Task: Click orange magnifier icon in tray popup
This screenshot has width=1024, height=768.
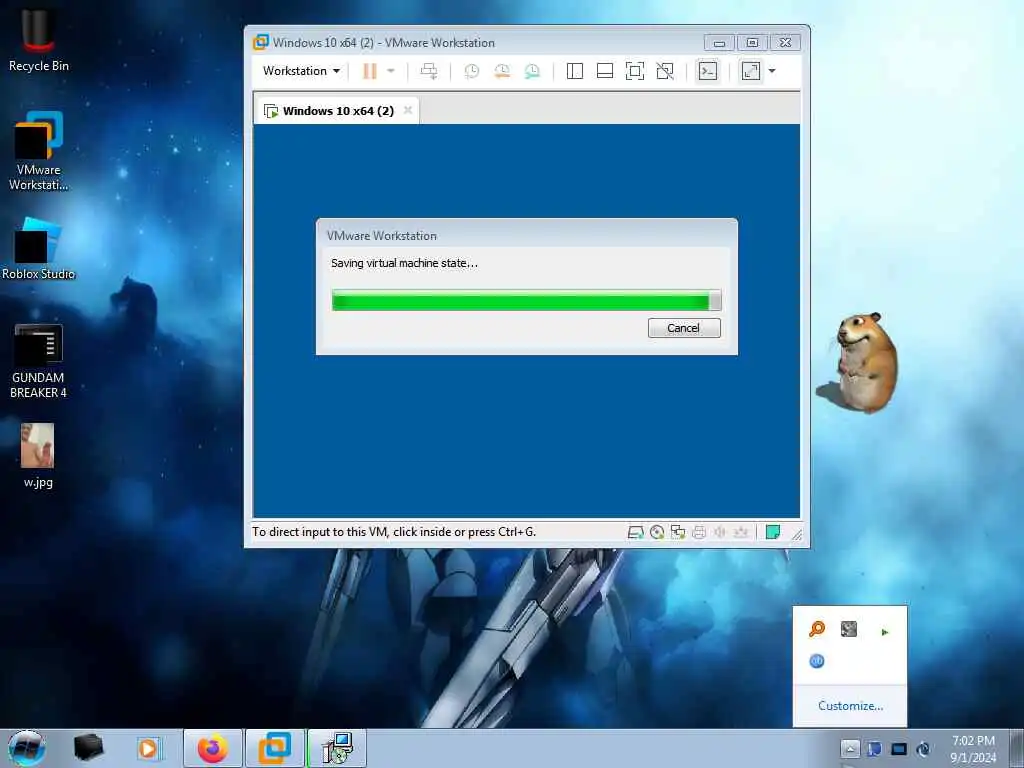Action: [x=817, y=629]
